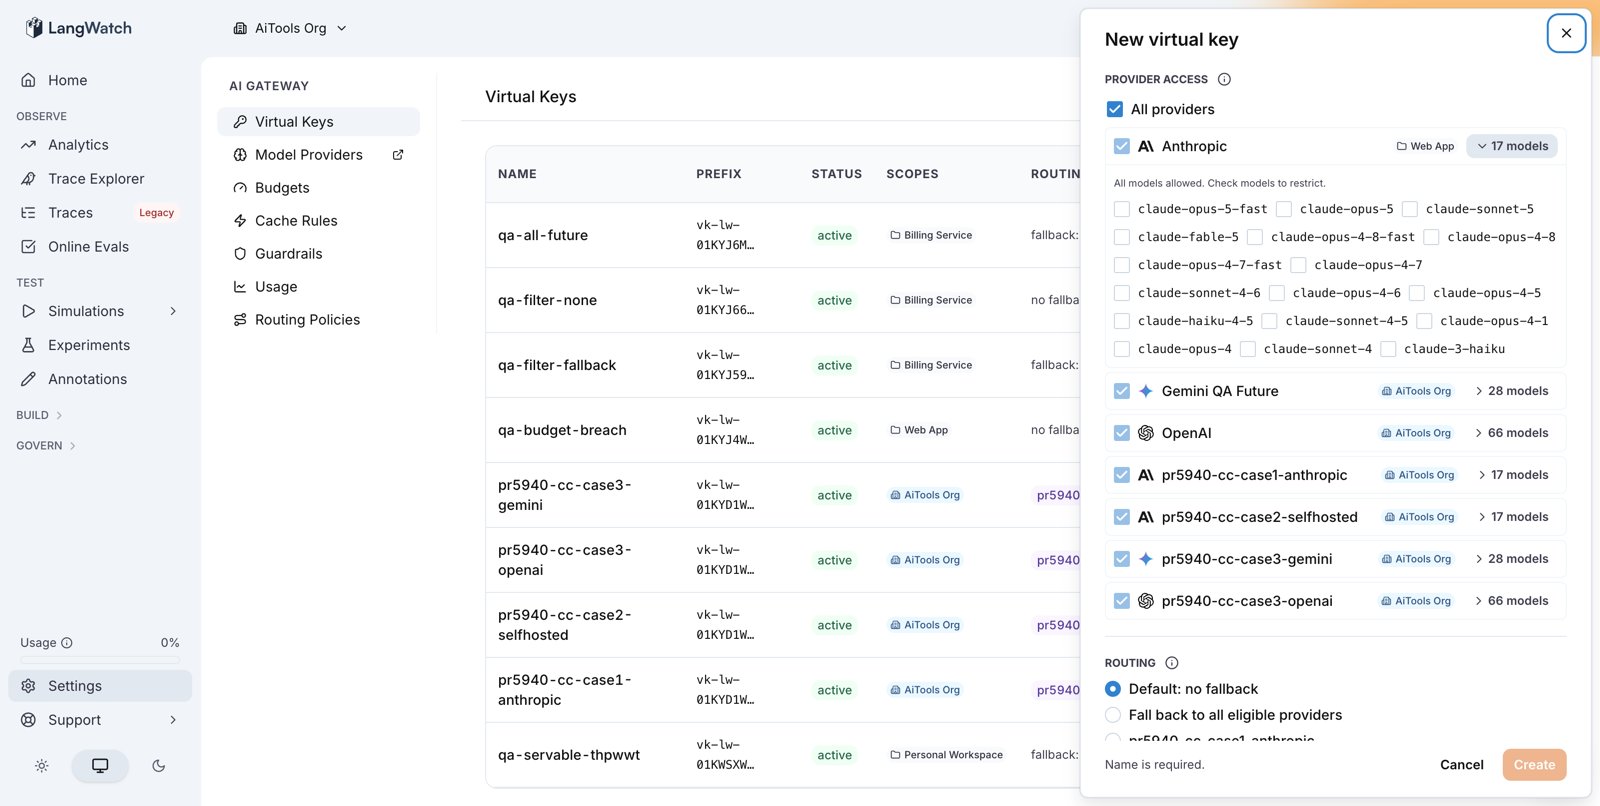This screenshot has height=806, width=1600.
Task: Expand OpenAI 66 models list
Action: tap(1512, 433)
